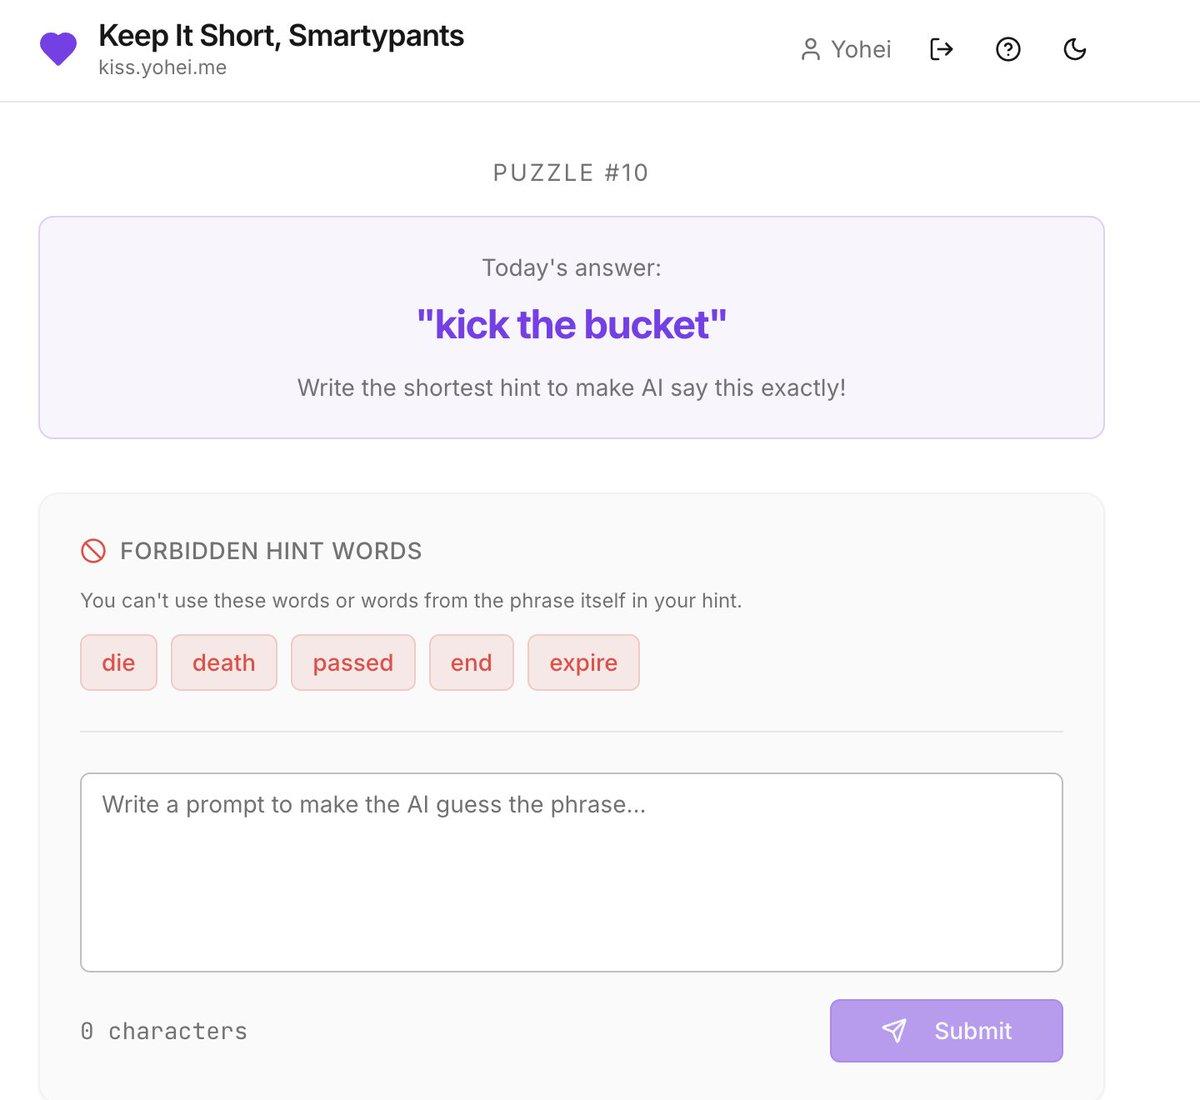This screenshot has height=1100, width=1200.
Task: Select the 'death' forbidden word chip
Action: [x=223, y=662]
